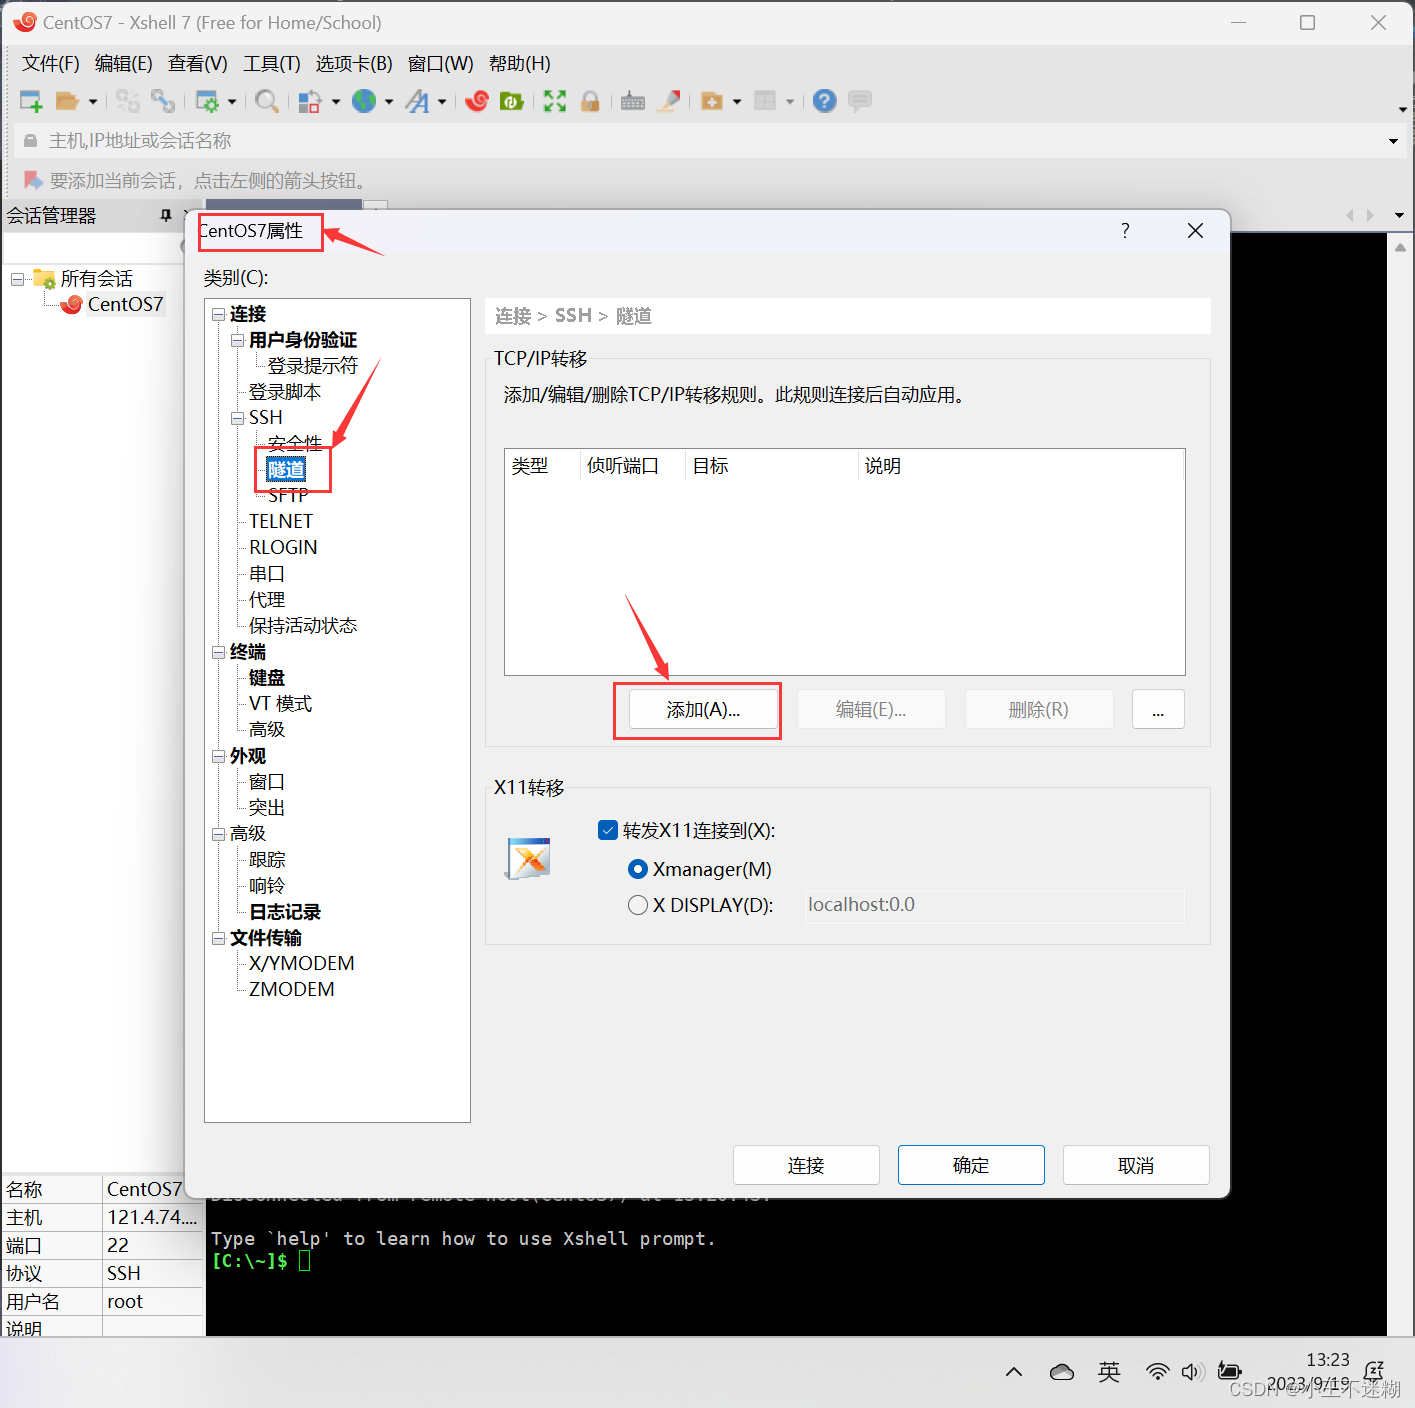Click the 连接 button at dialog bottom
This screenshot has width=1415, height=1408.
click(806, 1165)
